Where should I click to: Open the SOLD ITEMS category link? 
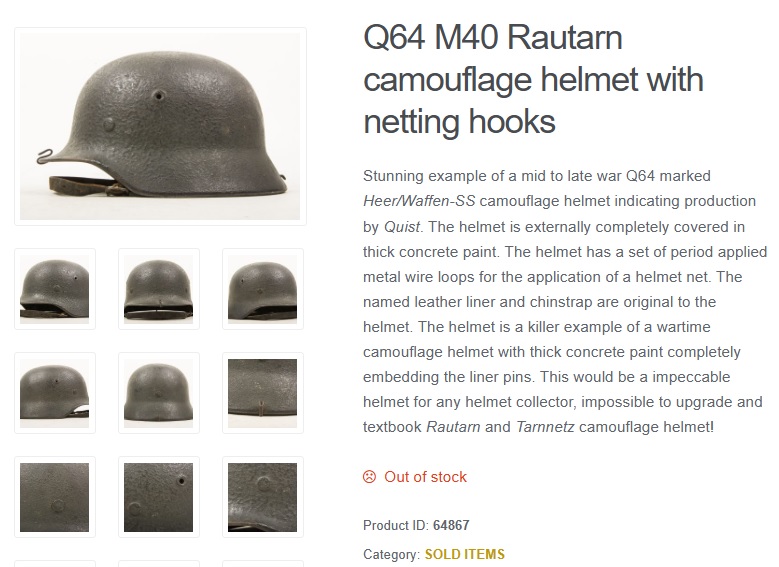[465, 554]
